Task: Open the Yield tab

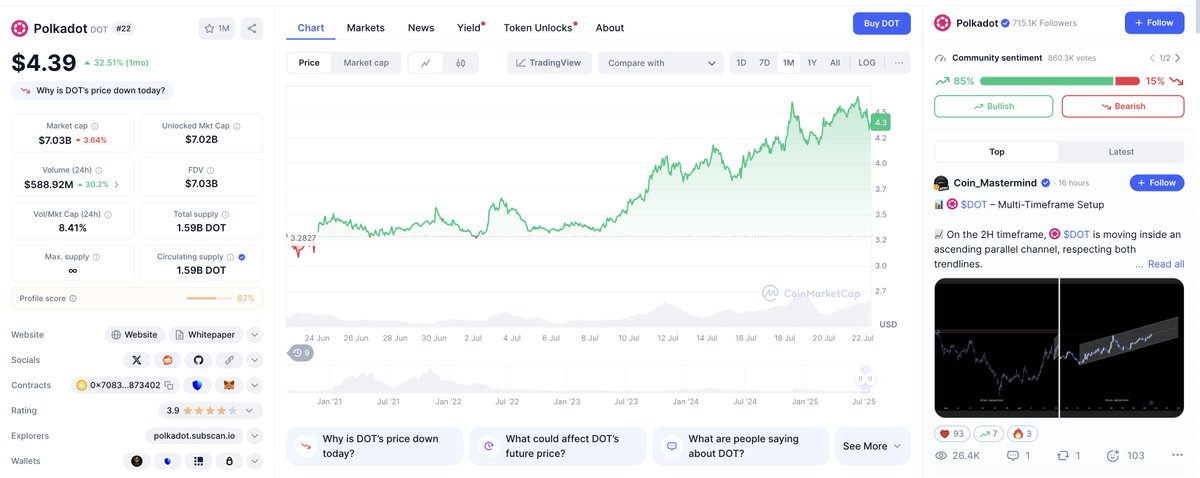Action: (469, 28)
